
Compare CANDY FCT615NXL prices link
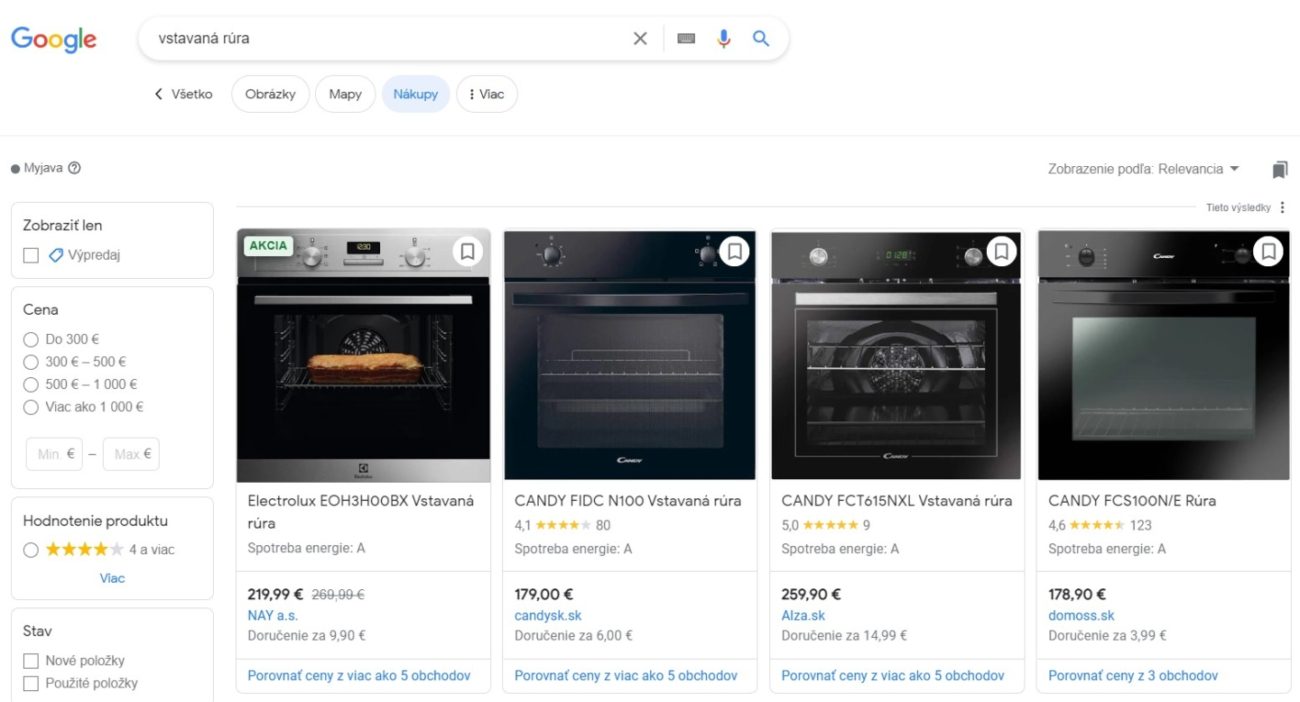click(893, 675)
